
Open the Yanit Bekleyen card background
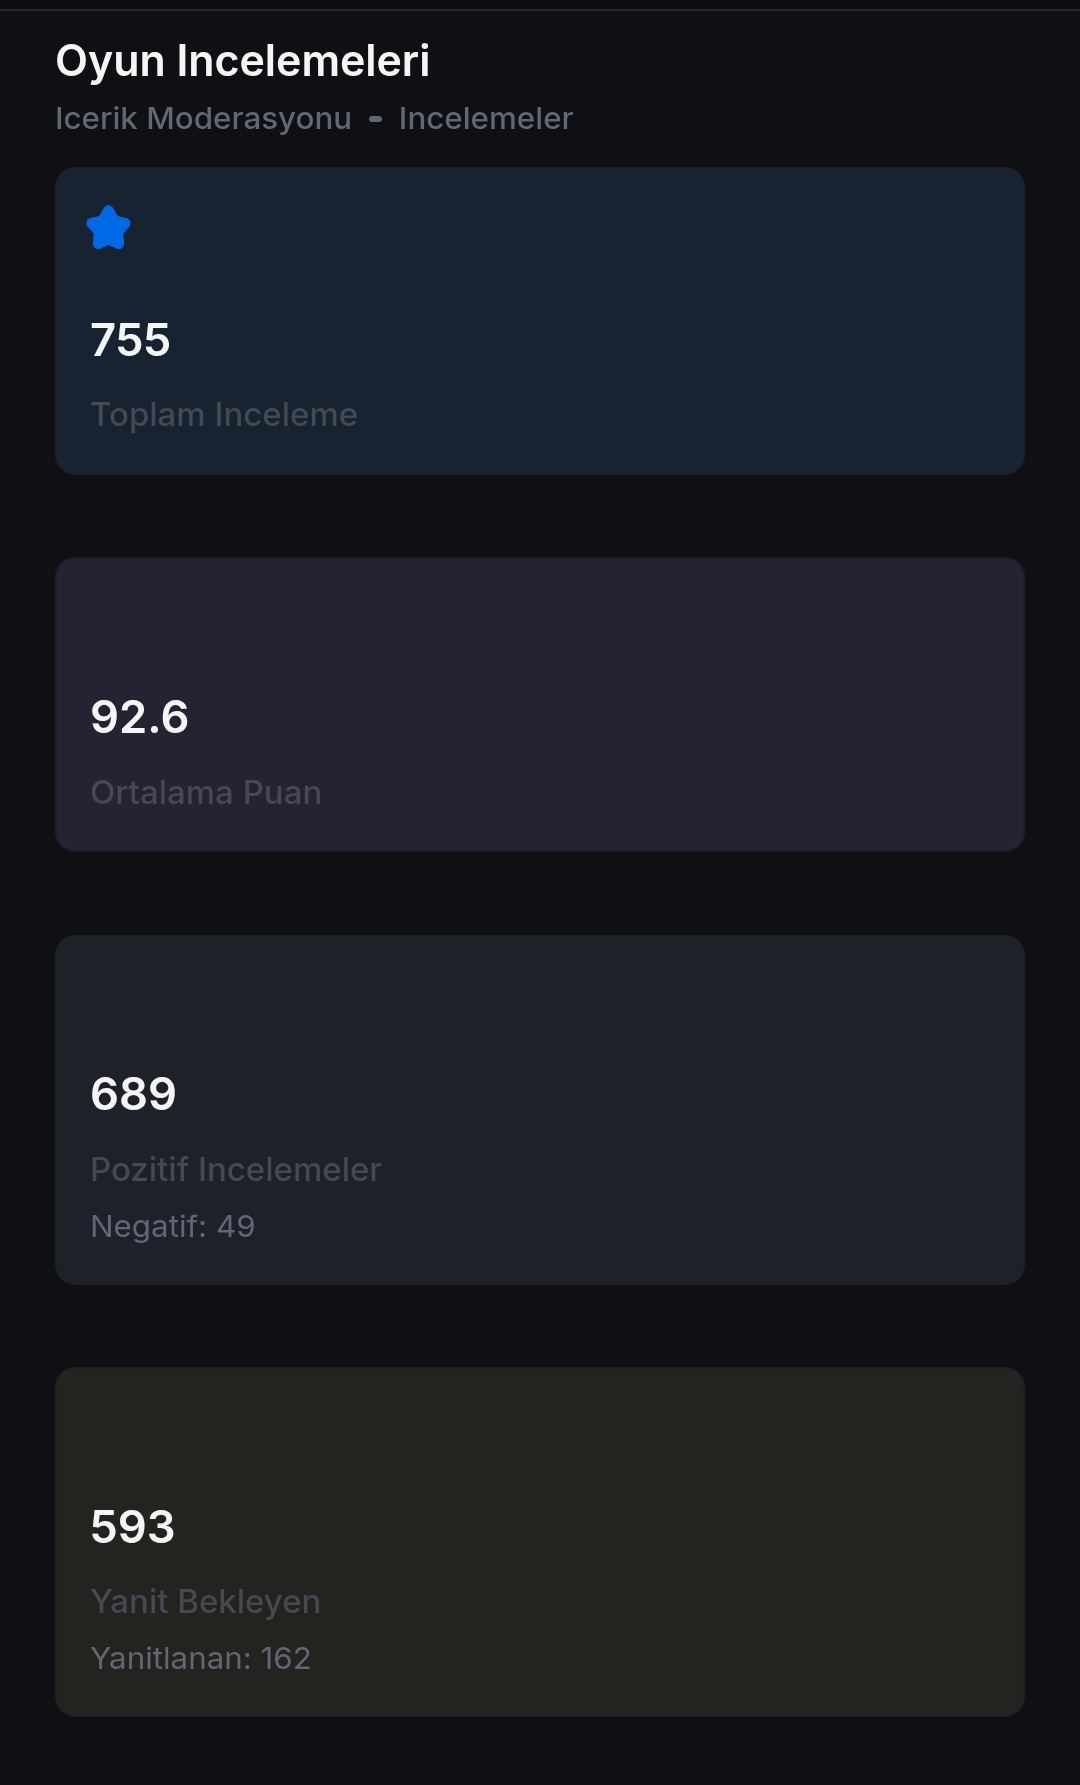pyautogui.click(x=700, y=1540)
